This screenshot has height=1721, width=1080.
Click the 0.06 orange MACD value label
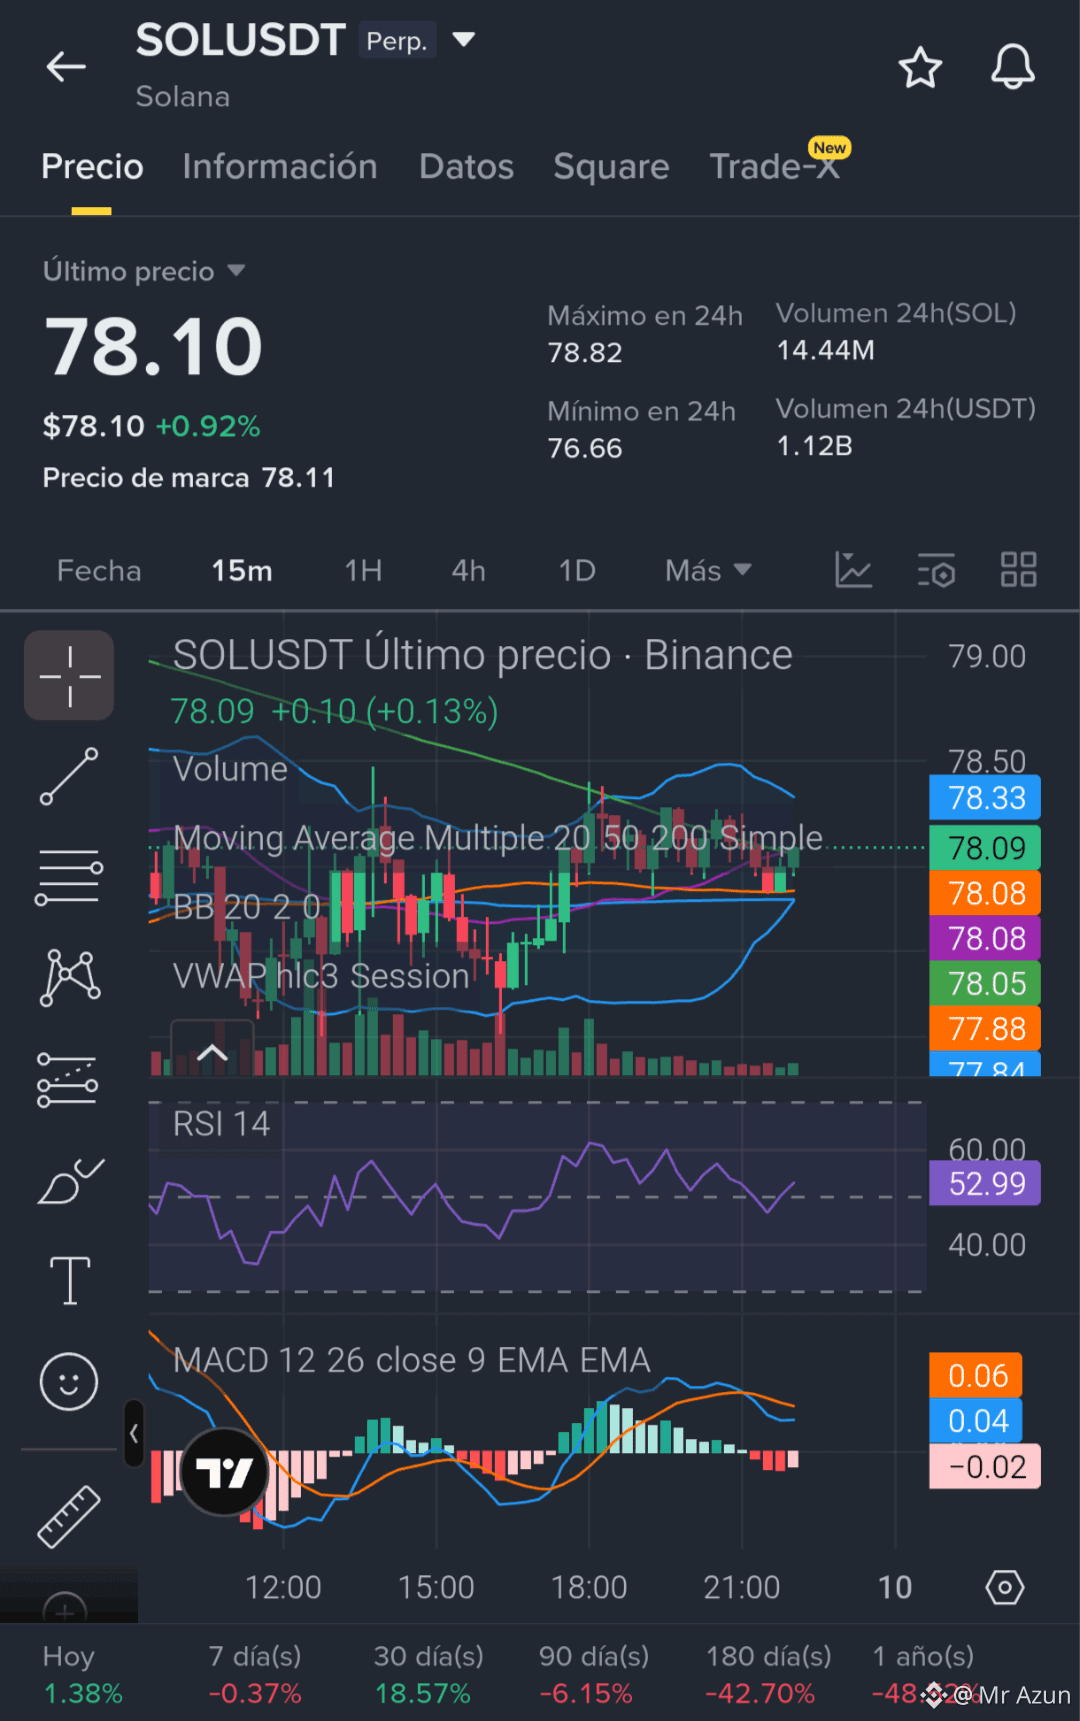coord(976,1376)
